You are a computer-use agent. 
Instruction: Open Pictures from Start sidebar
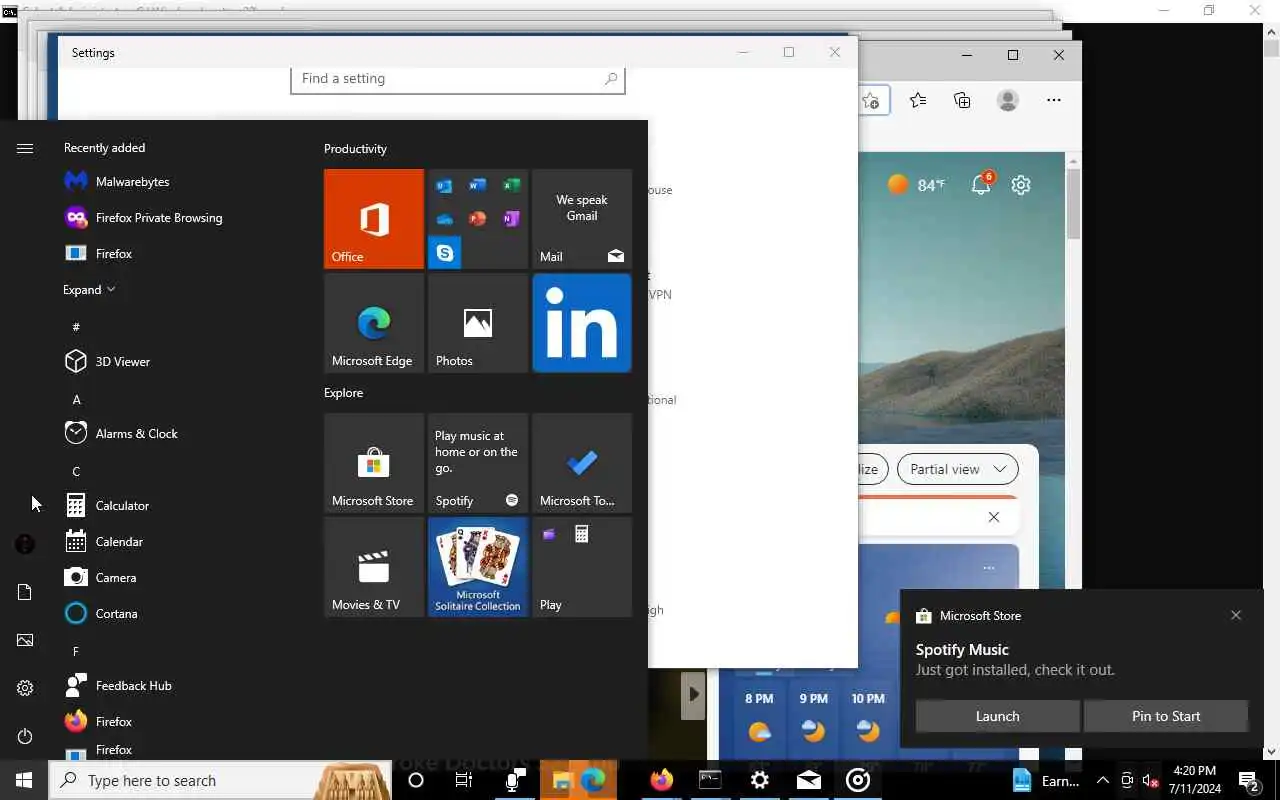(25, 640)
